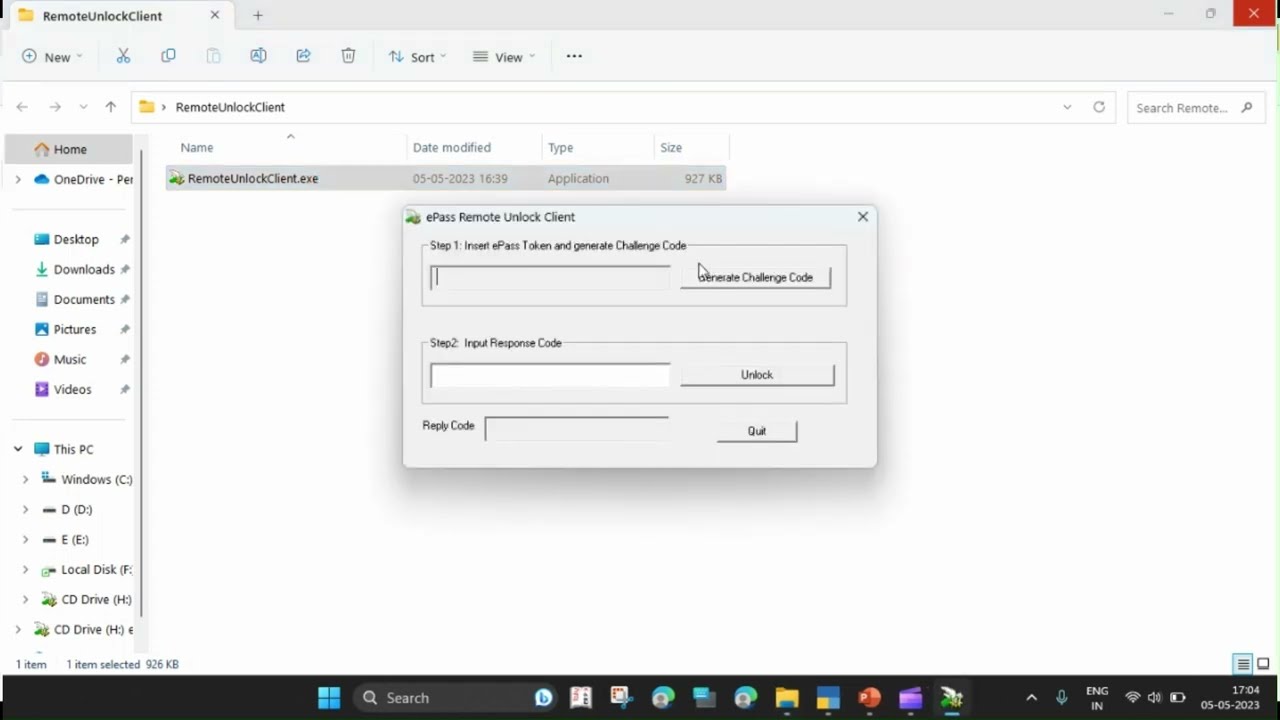Viewport: 1280px width, 720px height.
Task: Close the RemoteUnlockClient tab
Action: (x=214, y=16)
